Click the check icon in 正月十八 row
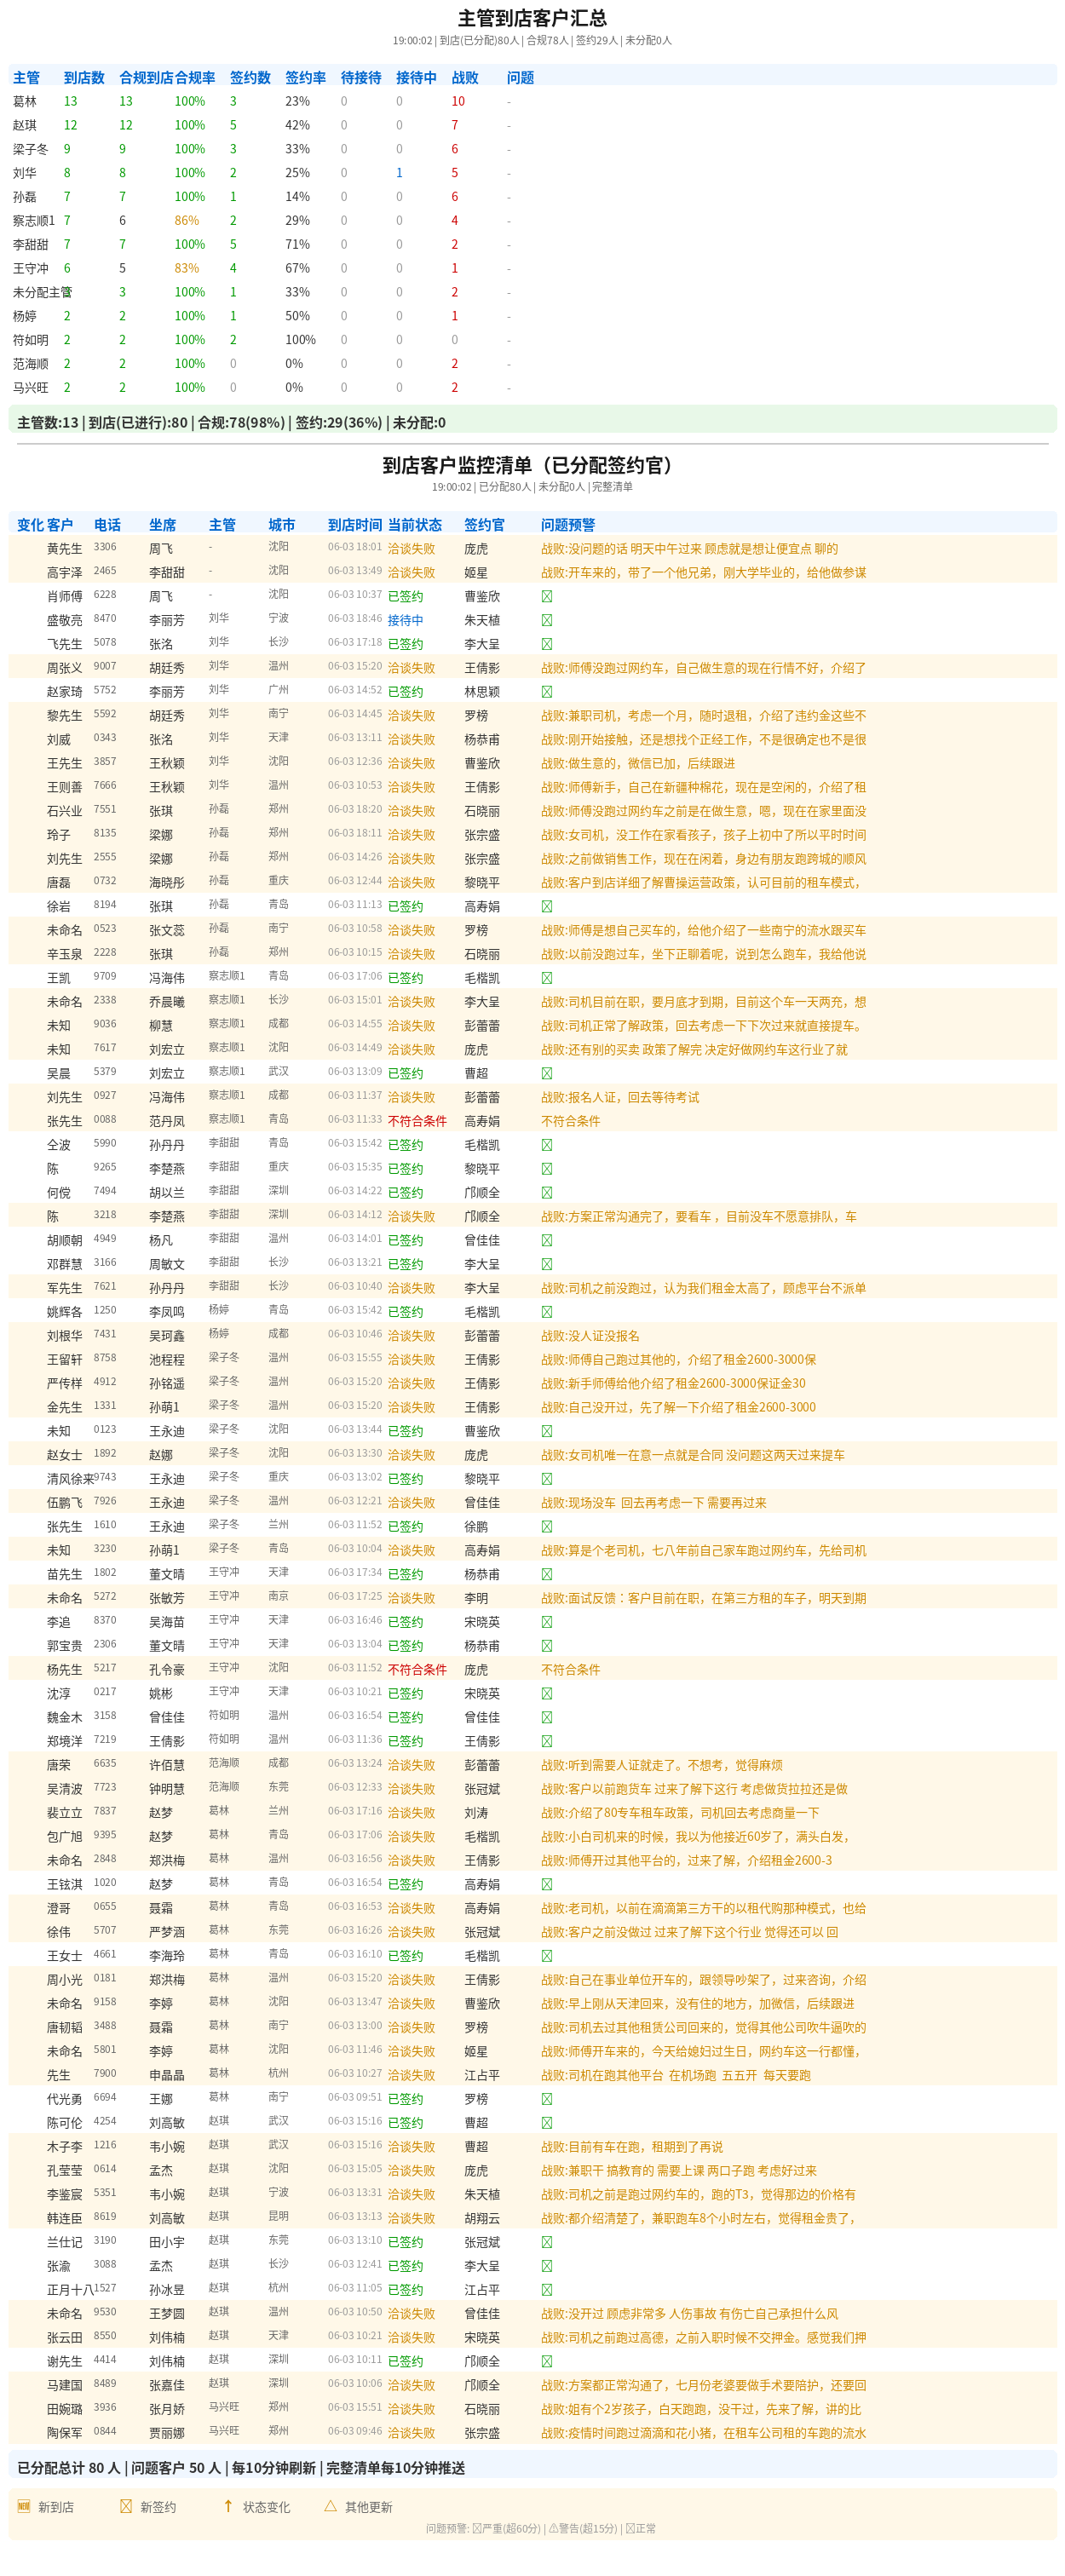The height and width of the screenshot is (2576, 1065). click(x=547, y=2290)
